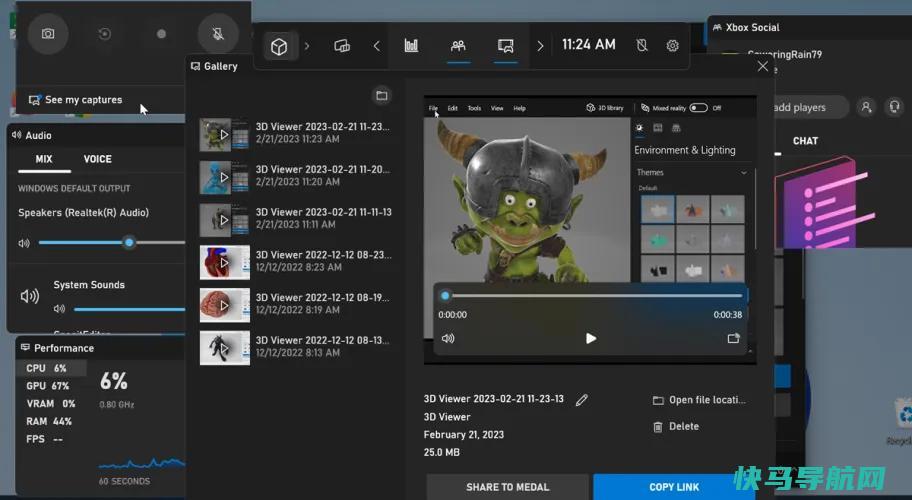Record the last 30 seconds
This screenshot has width=912, height=500.
click(105, 34)
